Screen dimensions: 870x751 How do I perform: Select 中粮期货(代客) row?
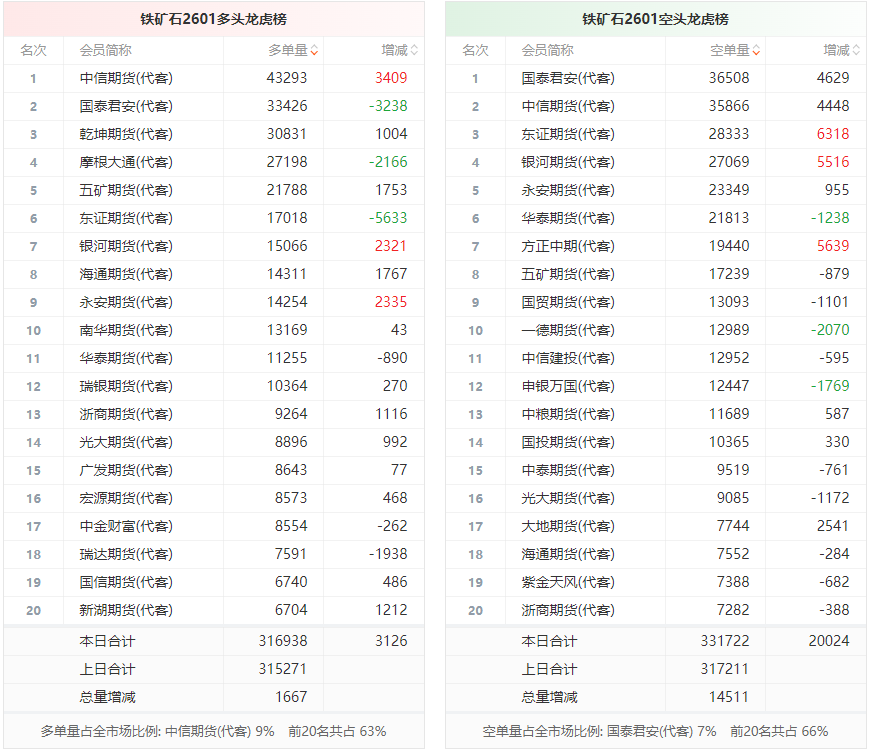(655, 414)
